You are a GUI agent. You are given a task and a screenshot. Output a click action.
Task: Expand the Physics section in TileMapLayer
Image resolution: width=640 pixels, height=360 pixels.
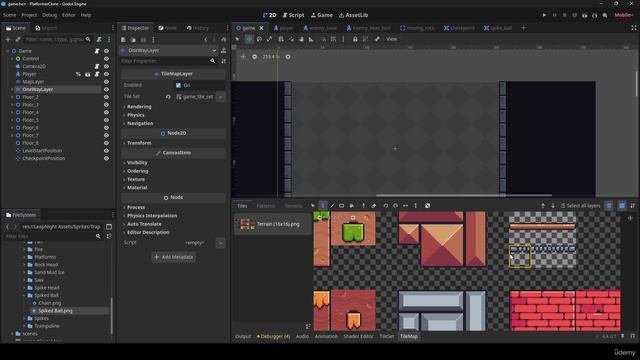point(136,115)
